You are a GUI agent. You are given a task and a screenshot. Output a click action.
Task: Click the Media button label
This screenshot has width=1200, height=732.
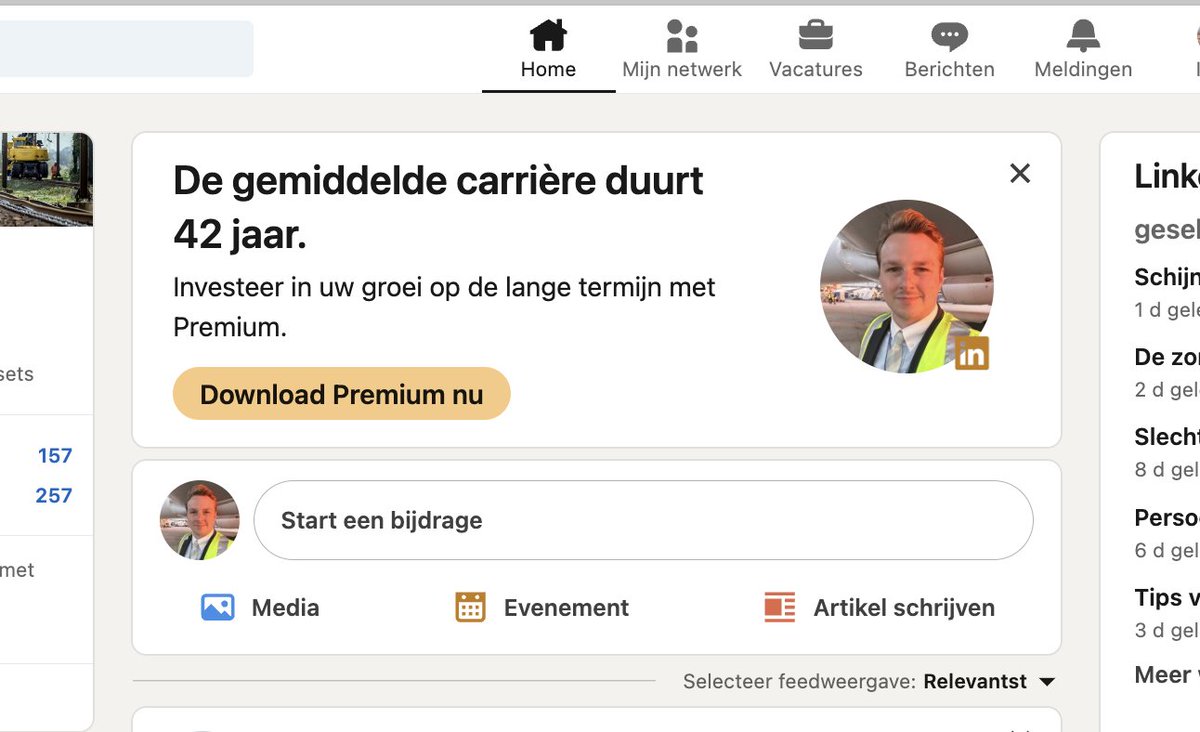(x=286, y=608)
